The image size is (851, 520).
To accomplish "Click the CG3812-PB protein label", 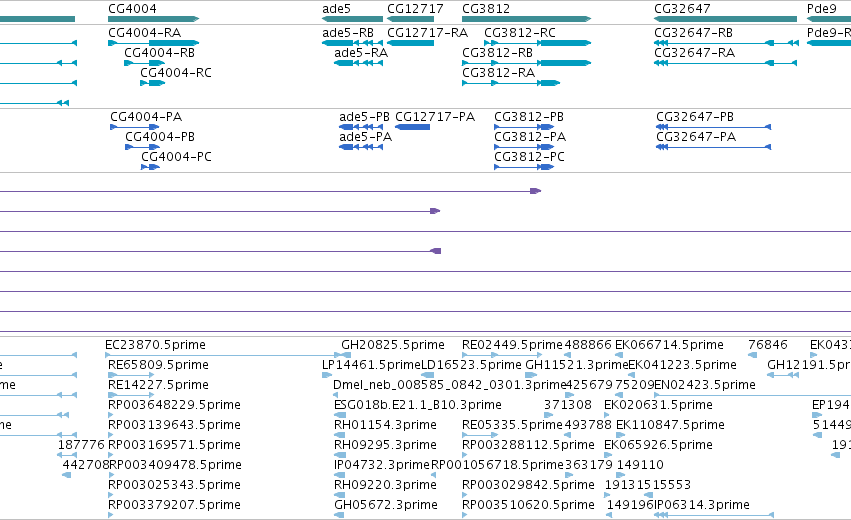I will pyautogui.click(x=529, y=117).
